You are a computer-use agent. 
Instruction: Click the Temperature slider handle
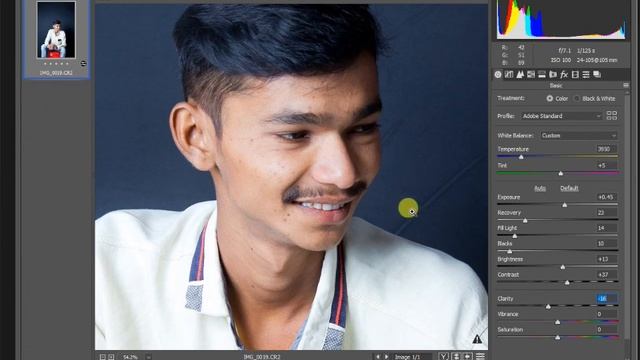click(521, 157)
